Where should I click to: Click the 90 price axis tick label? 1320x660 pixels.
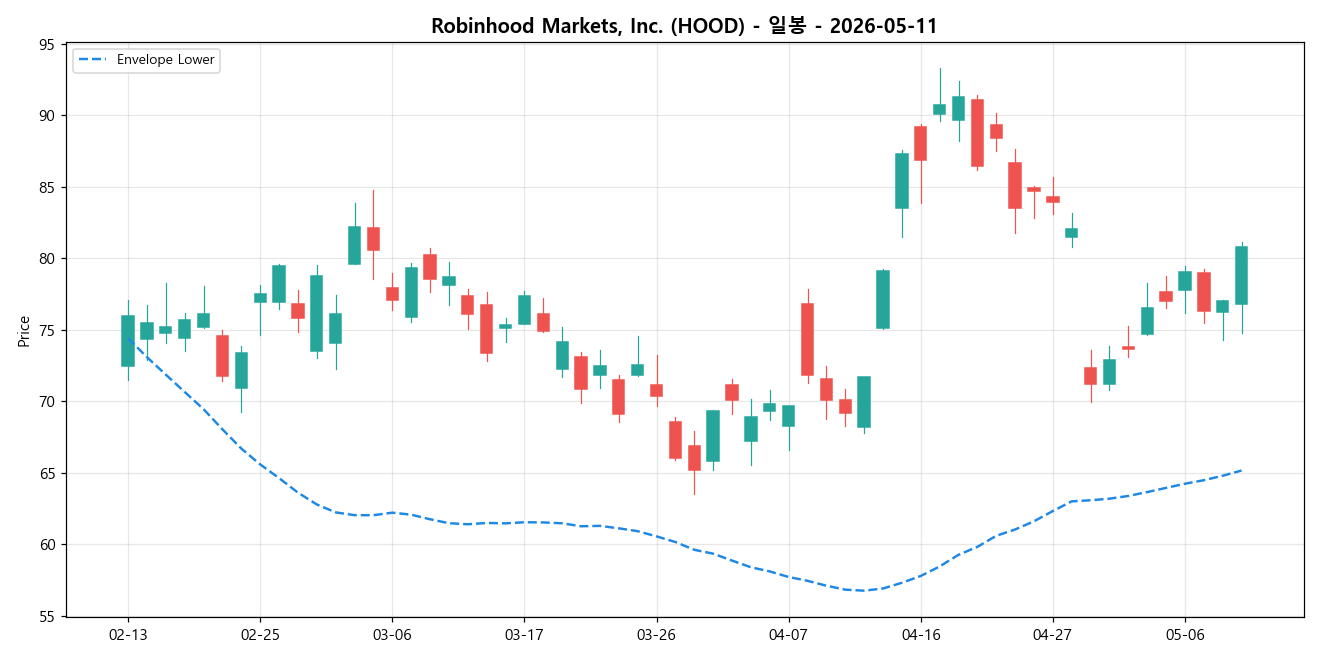(49, 116)
